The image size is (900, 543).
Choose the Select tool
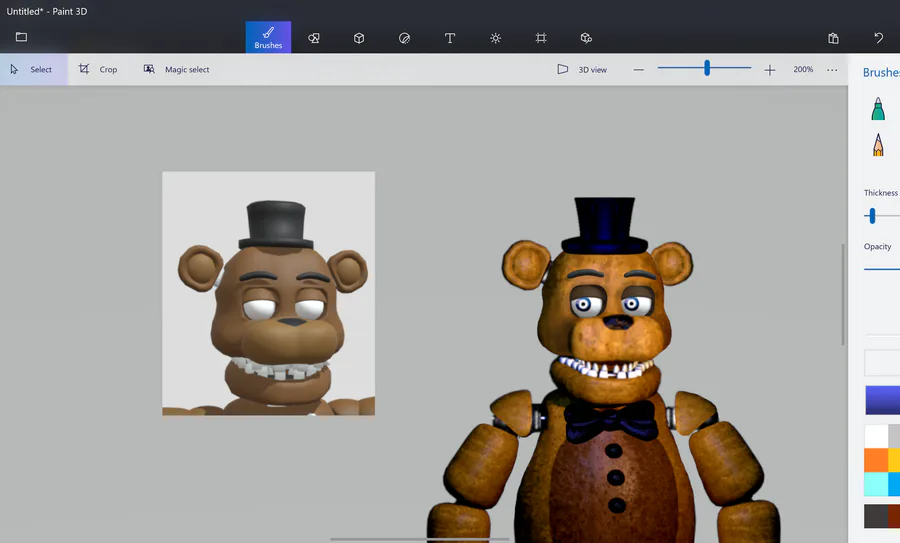(32, 69)
